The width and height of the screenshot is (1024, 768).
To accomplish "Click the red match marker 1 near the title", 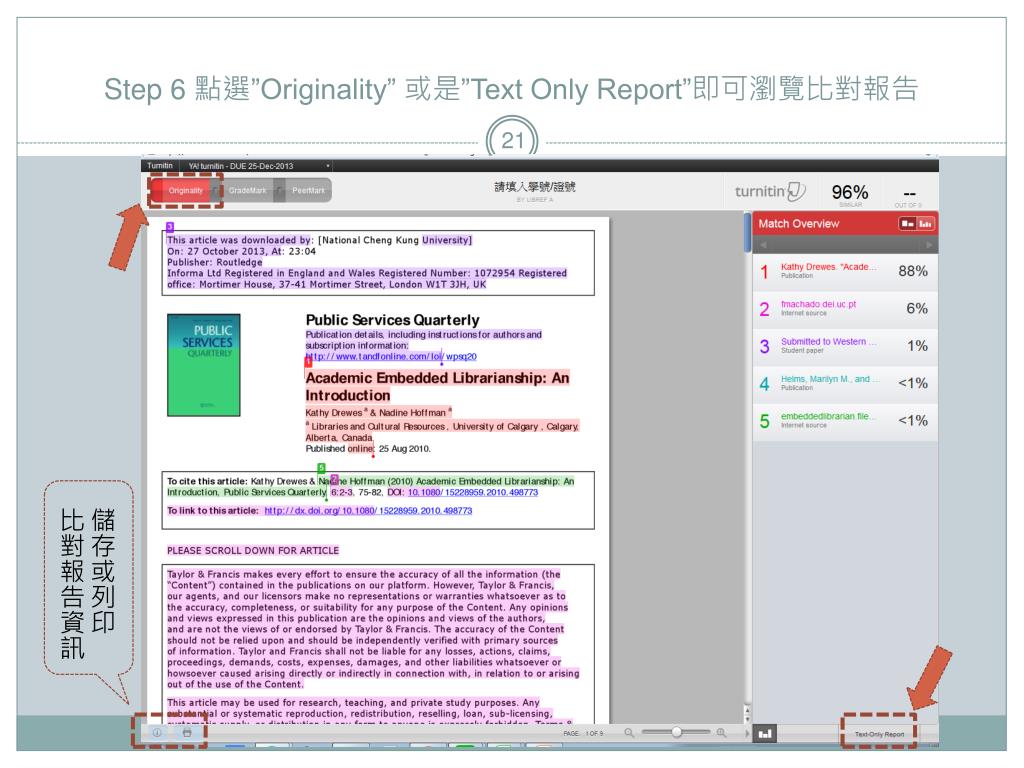I will tap(308, 361).
